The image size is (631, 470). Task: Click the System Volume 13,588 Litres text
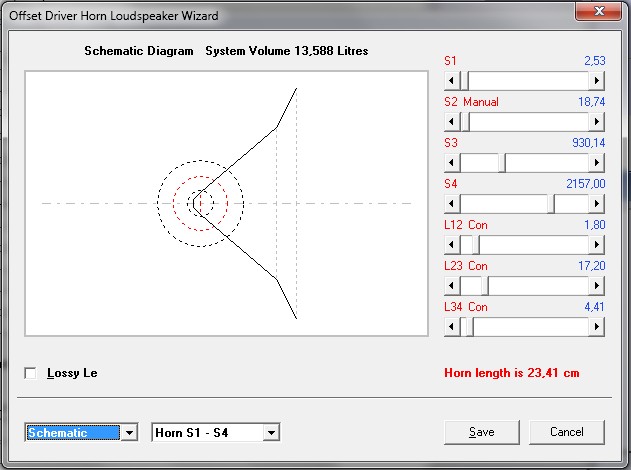[287, 51]
